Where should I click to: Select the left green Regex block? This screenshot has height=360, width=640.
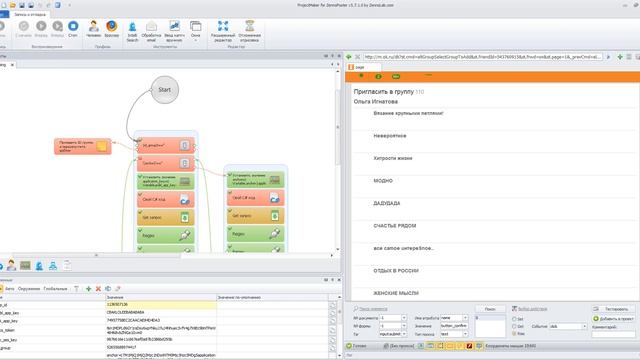pos(165,235)
